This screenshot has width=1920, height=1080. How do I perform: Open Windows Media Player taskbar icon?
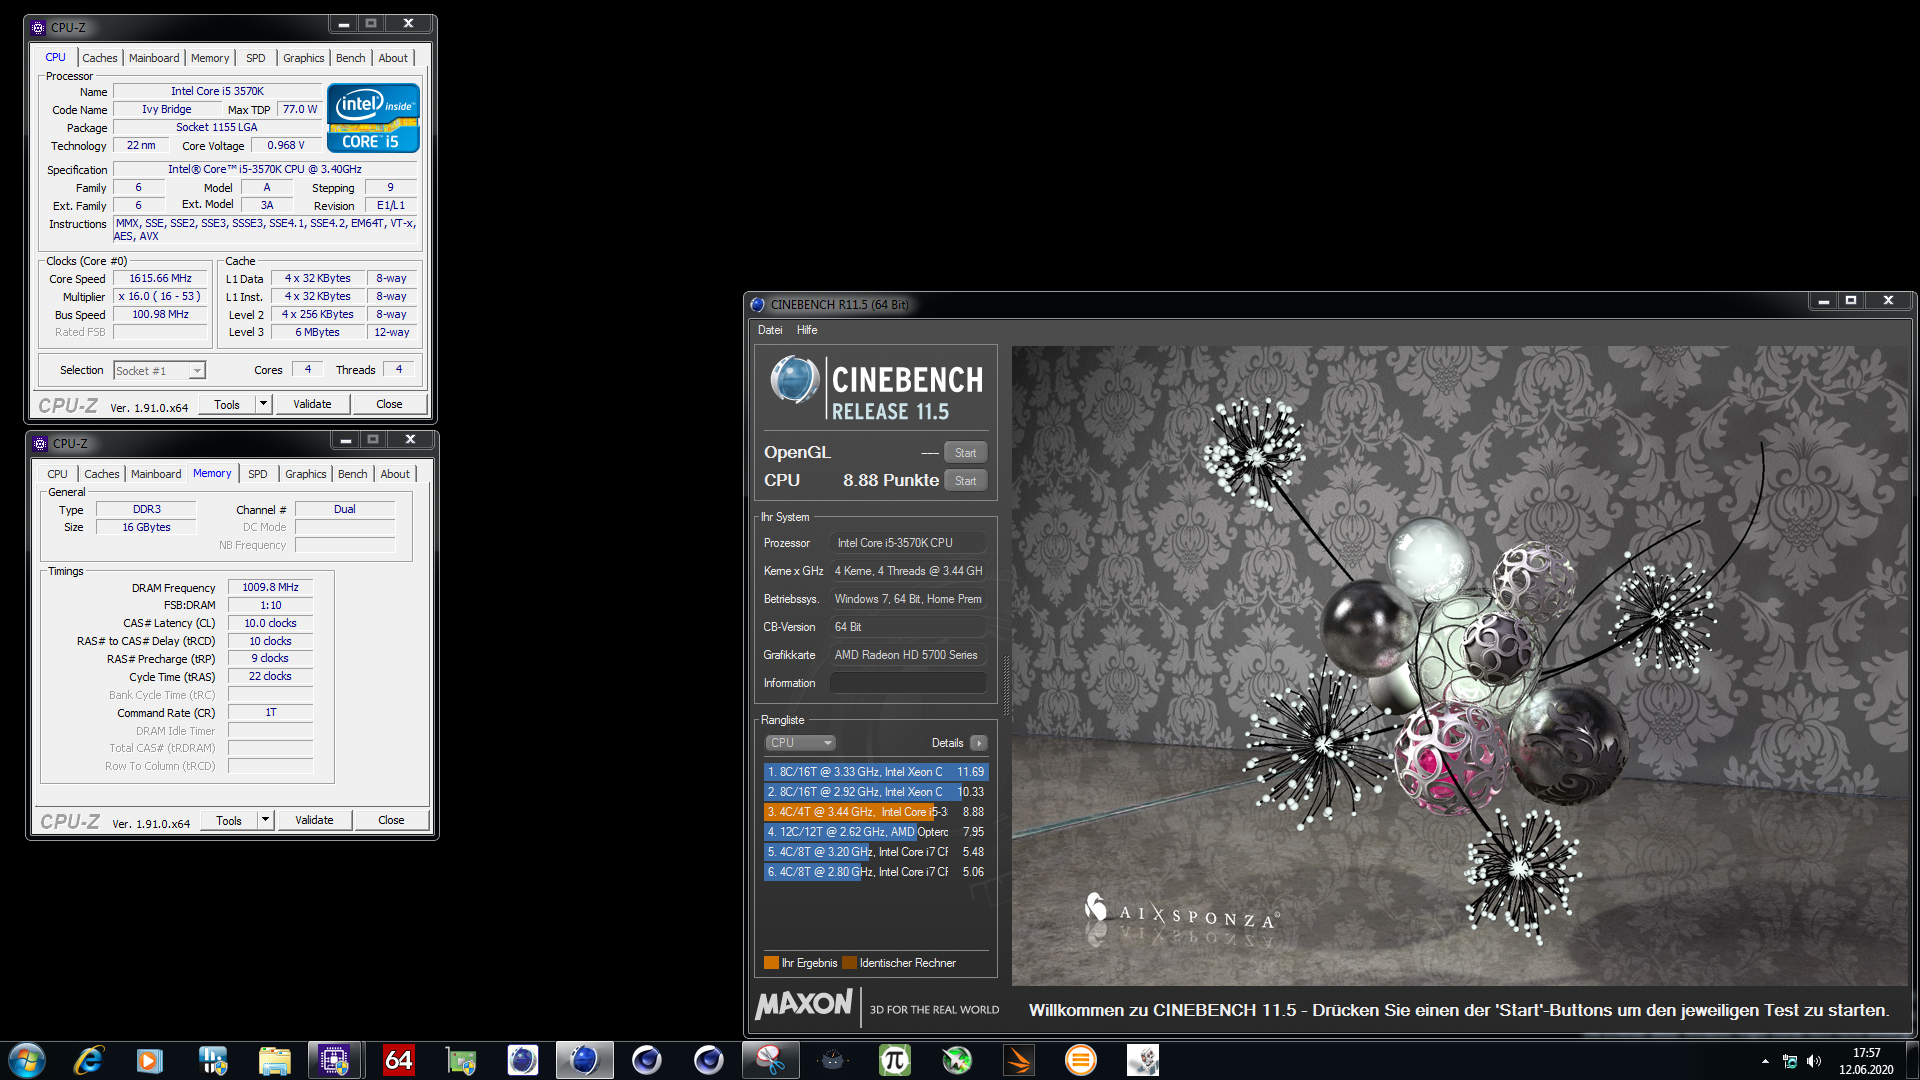click(x=150, y=1060)
